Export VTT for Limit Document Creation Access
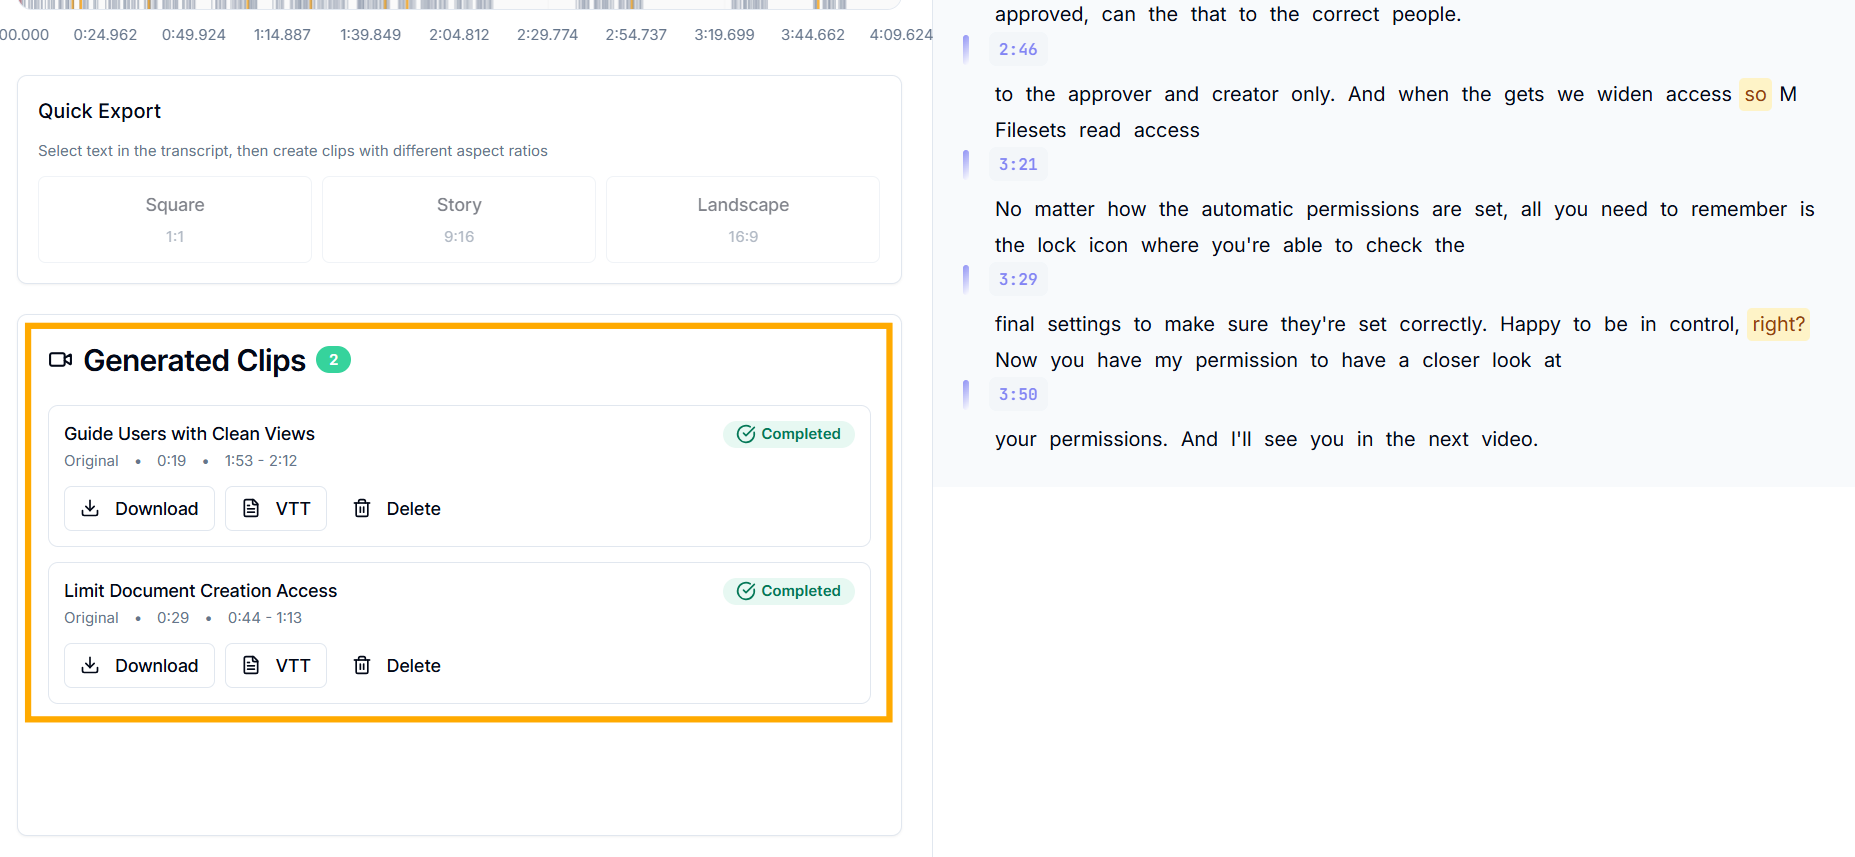 [x=276, y=666]
